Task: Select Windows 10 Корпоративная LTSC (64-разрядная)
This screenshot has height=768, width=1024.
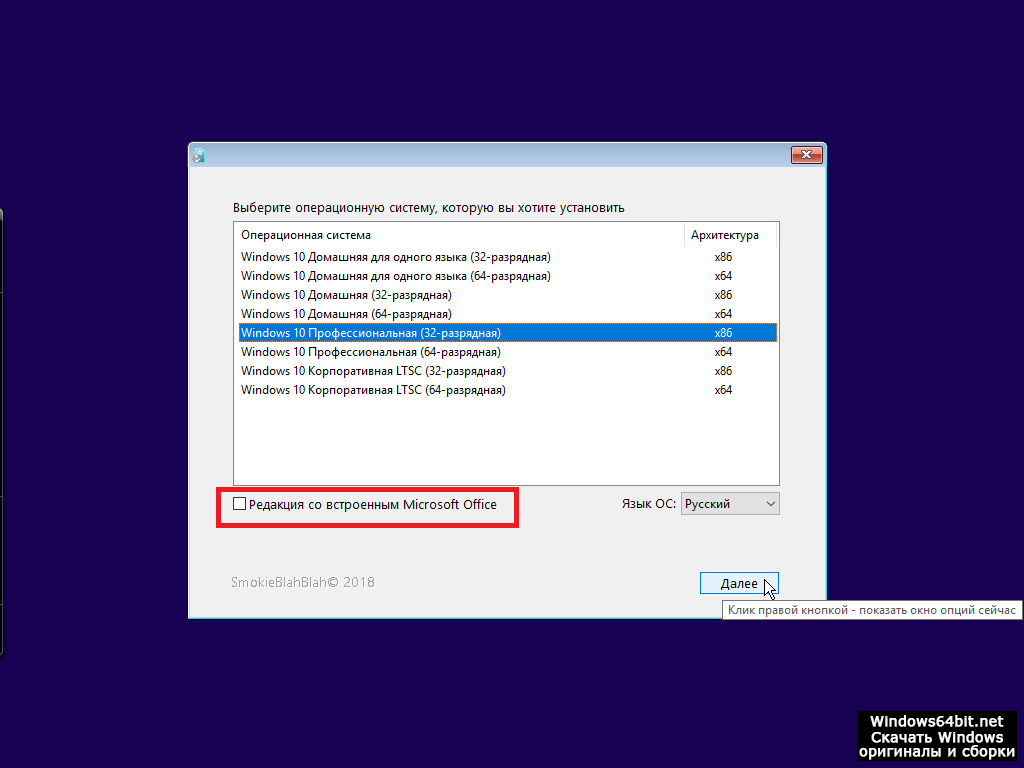Action: (x=373, y=390)
